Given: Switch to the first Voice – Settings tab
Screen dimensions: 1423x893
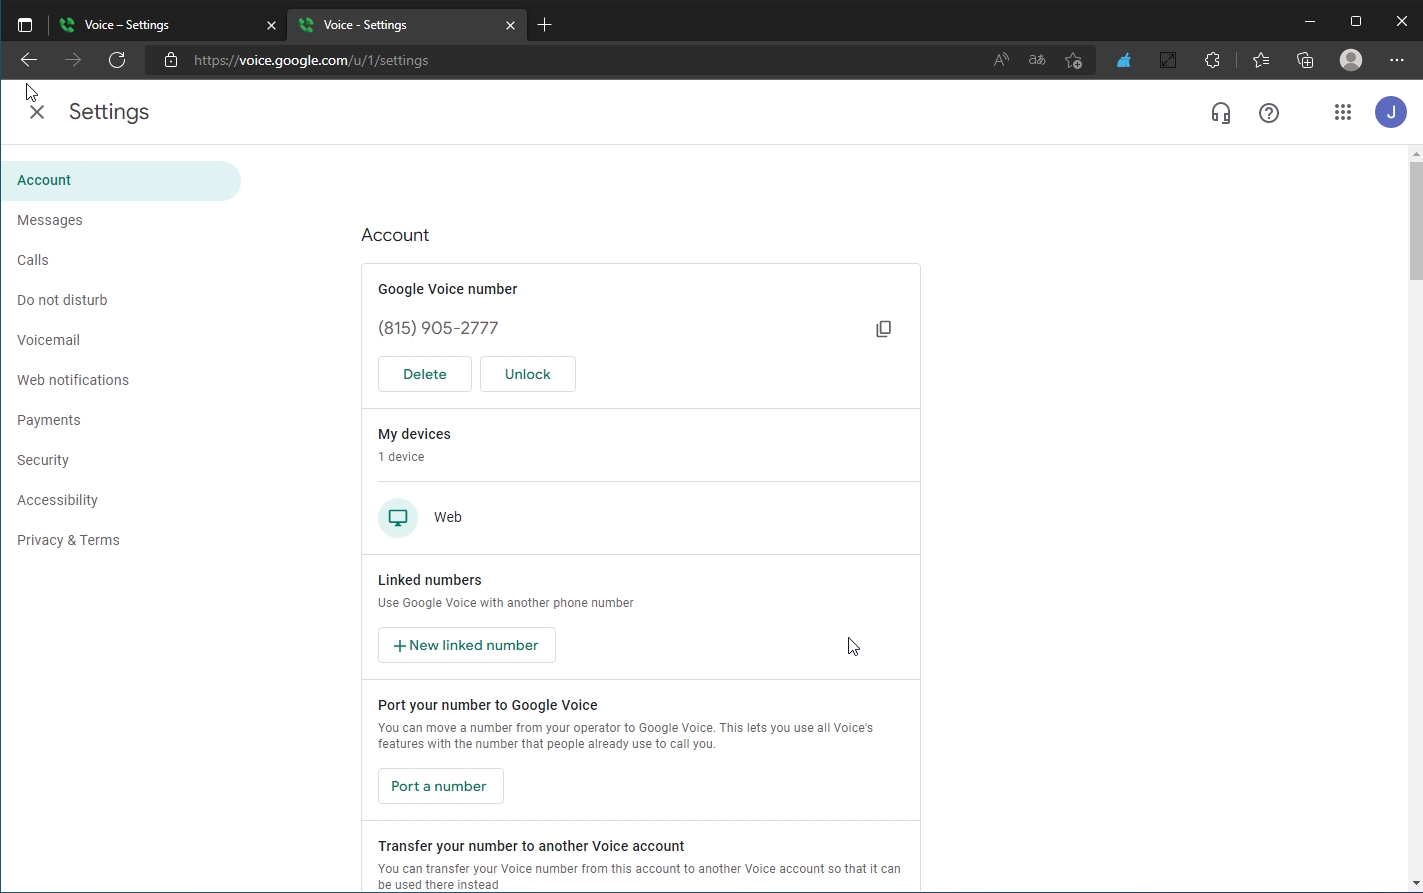Looking at the screenshot, I should click(x=160, y=25).
